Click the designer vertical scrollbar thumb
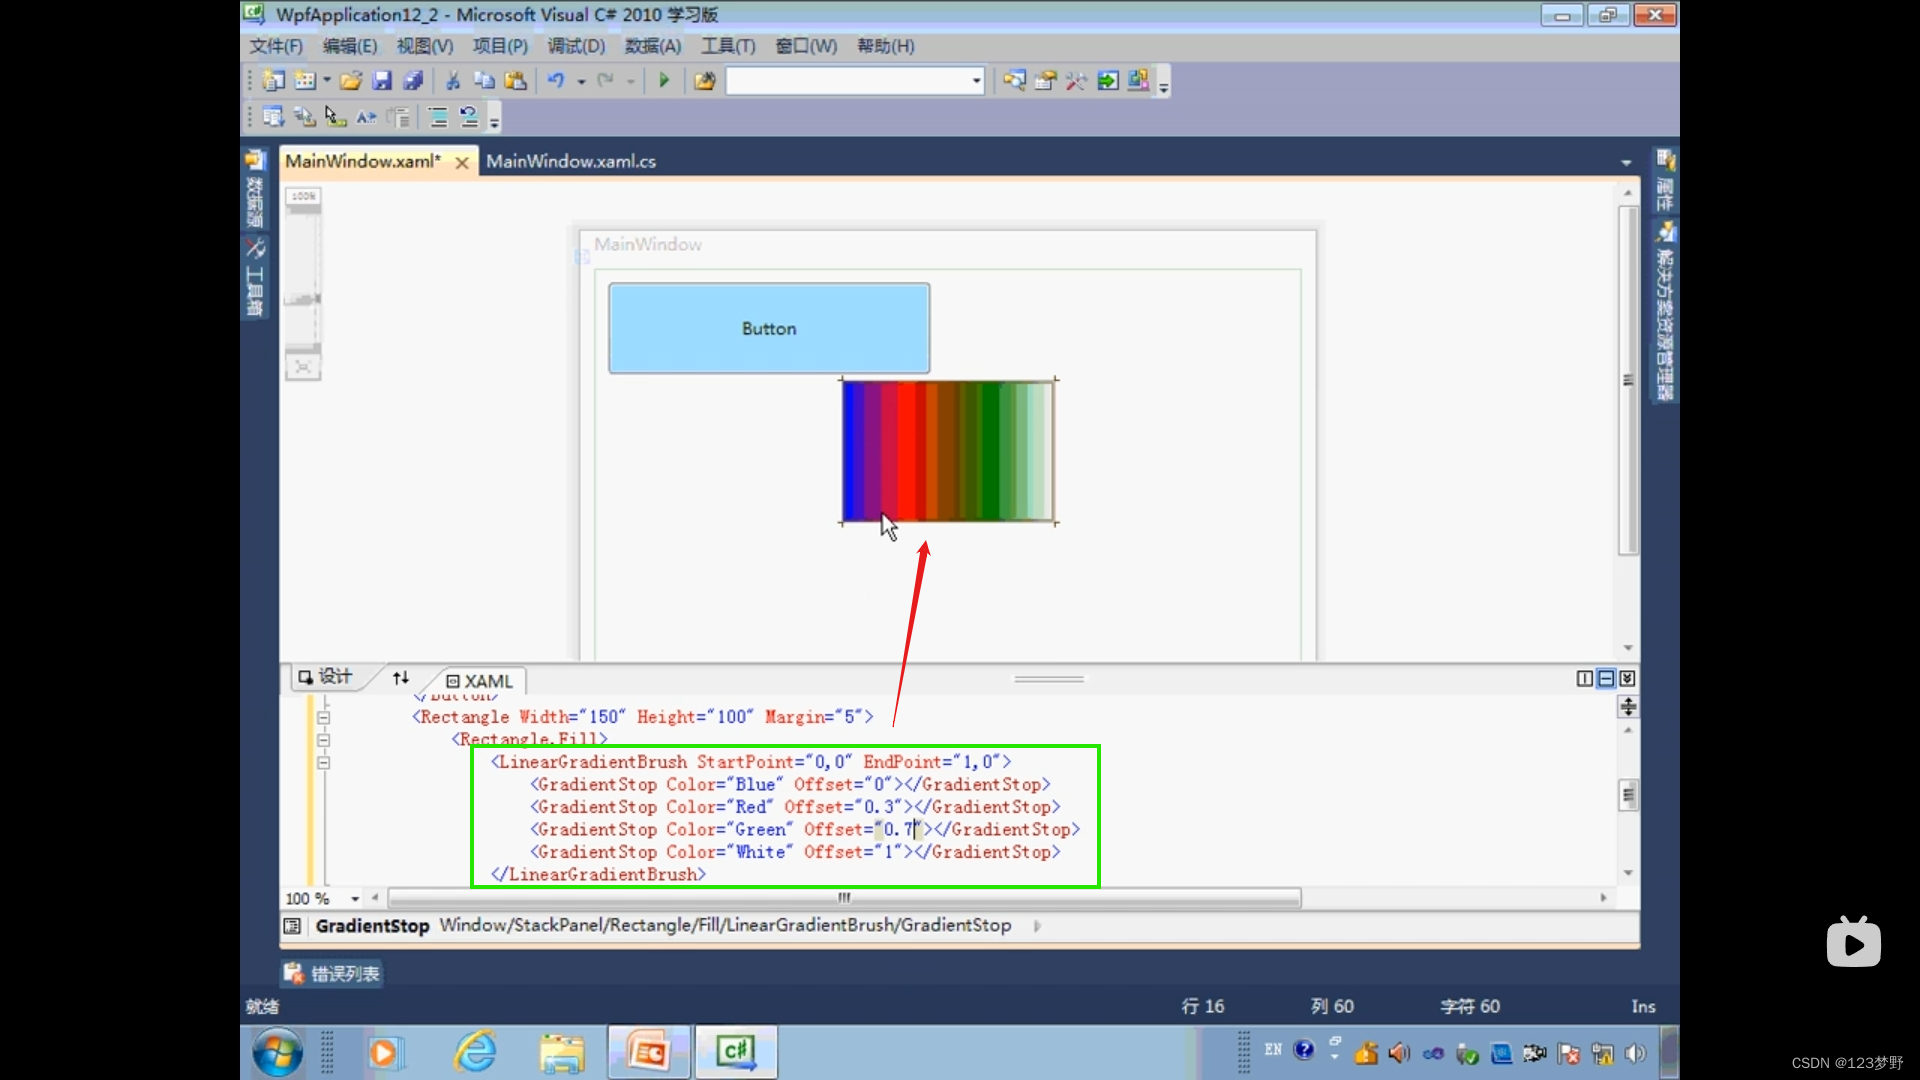Image resolution: width=1920 pixels, height=1080 pixels. pos(1628,380)
